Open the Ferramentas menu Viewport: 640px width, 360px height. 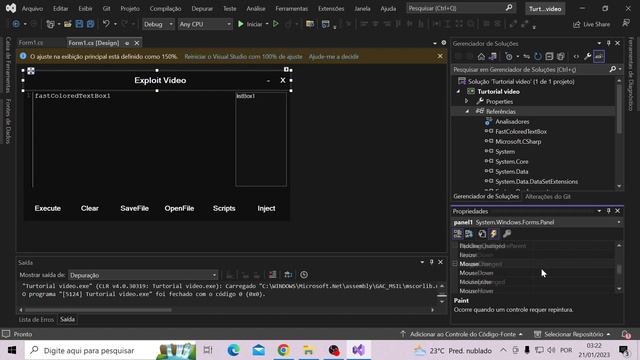291,9
